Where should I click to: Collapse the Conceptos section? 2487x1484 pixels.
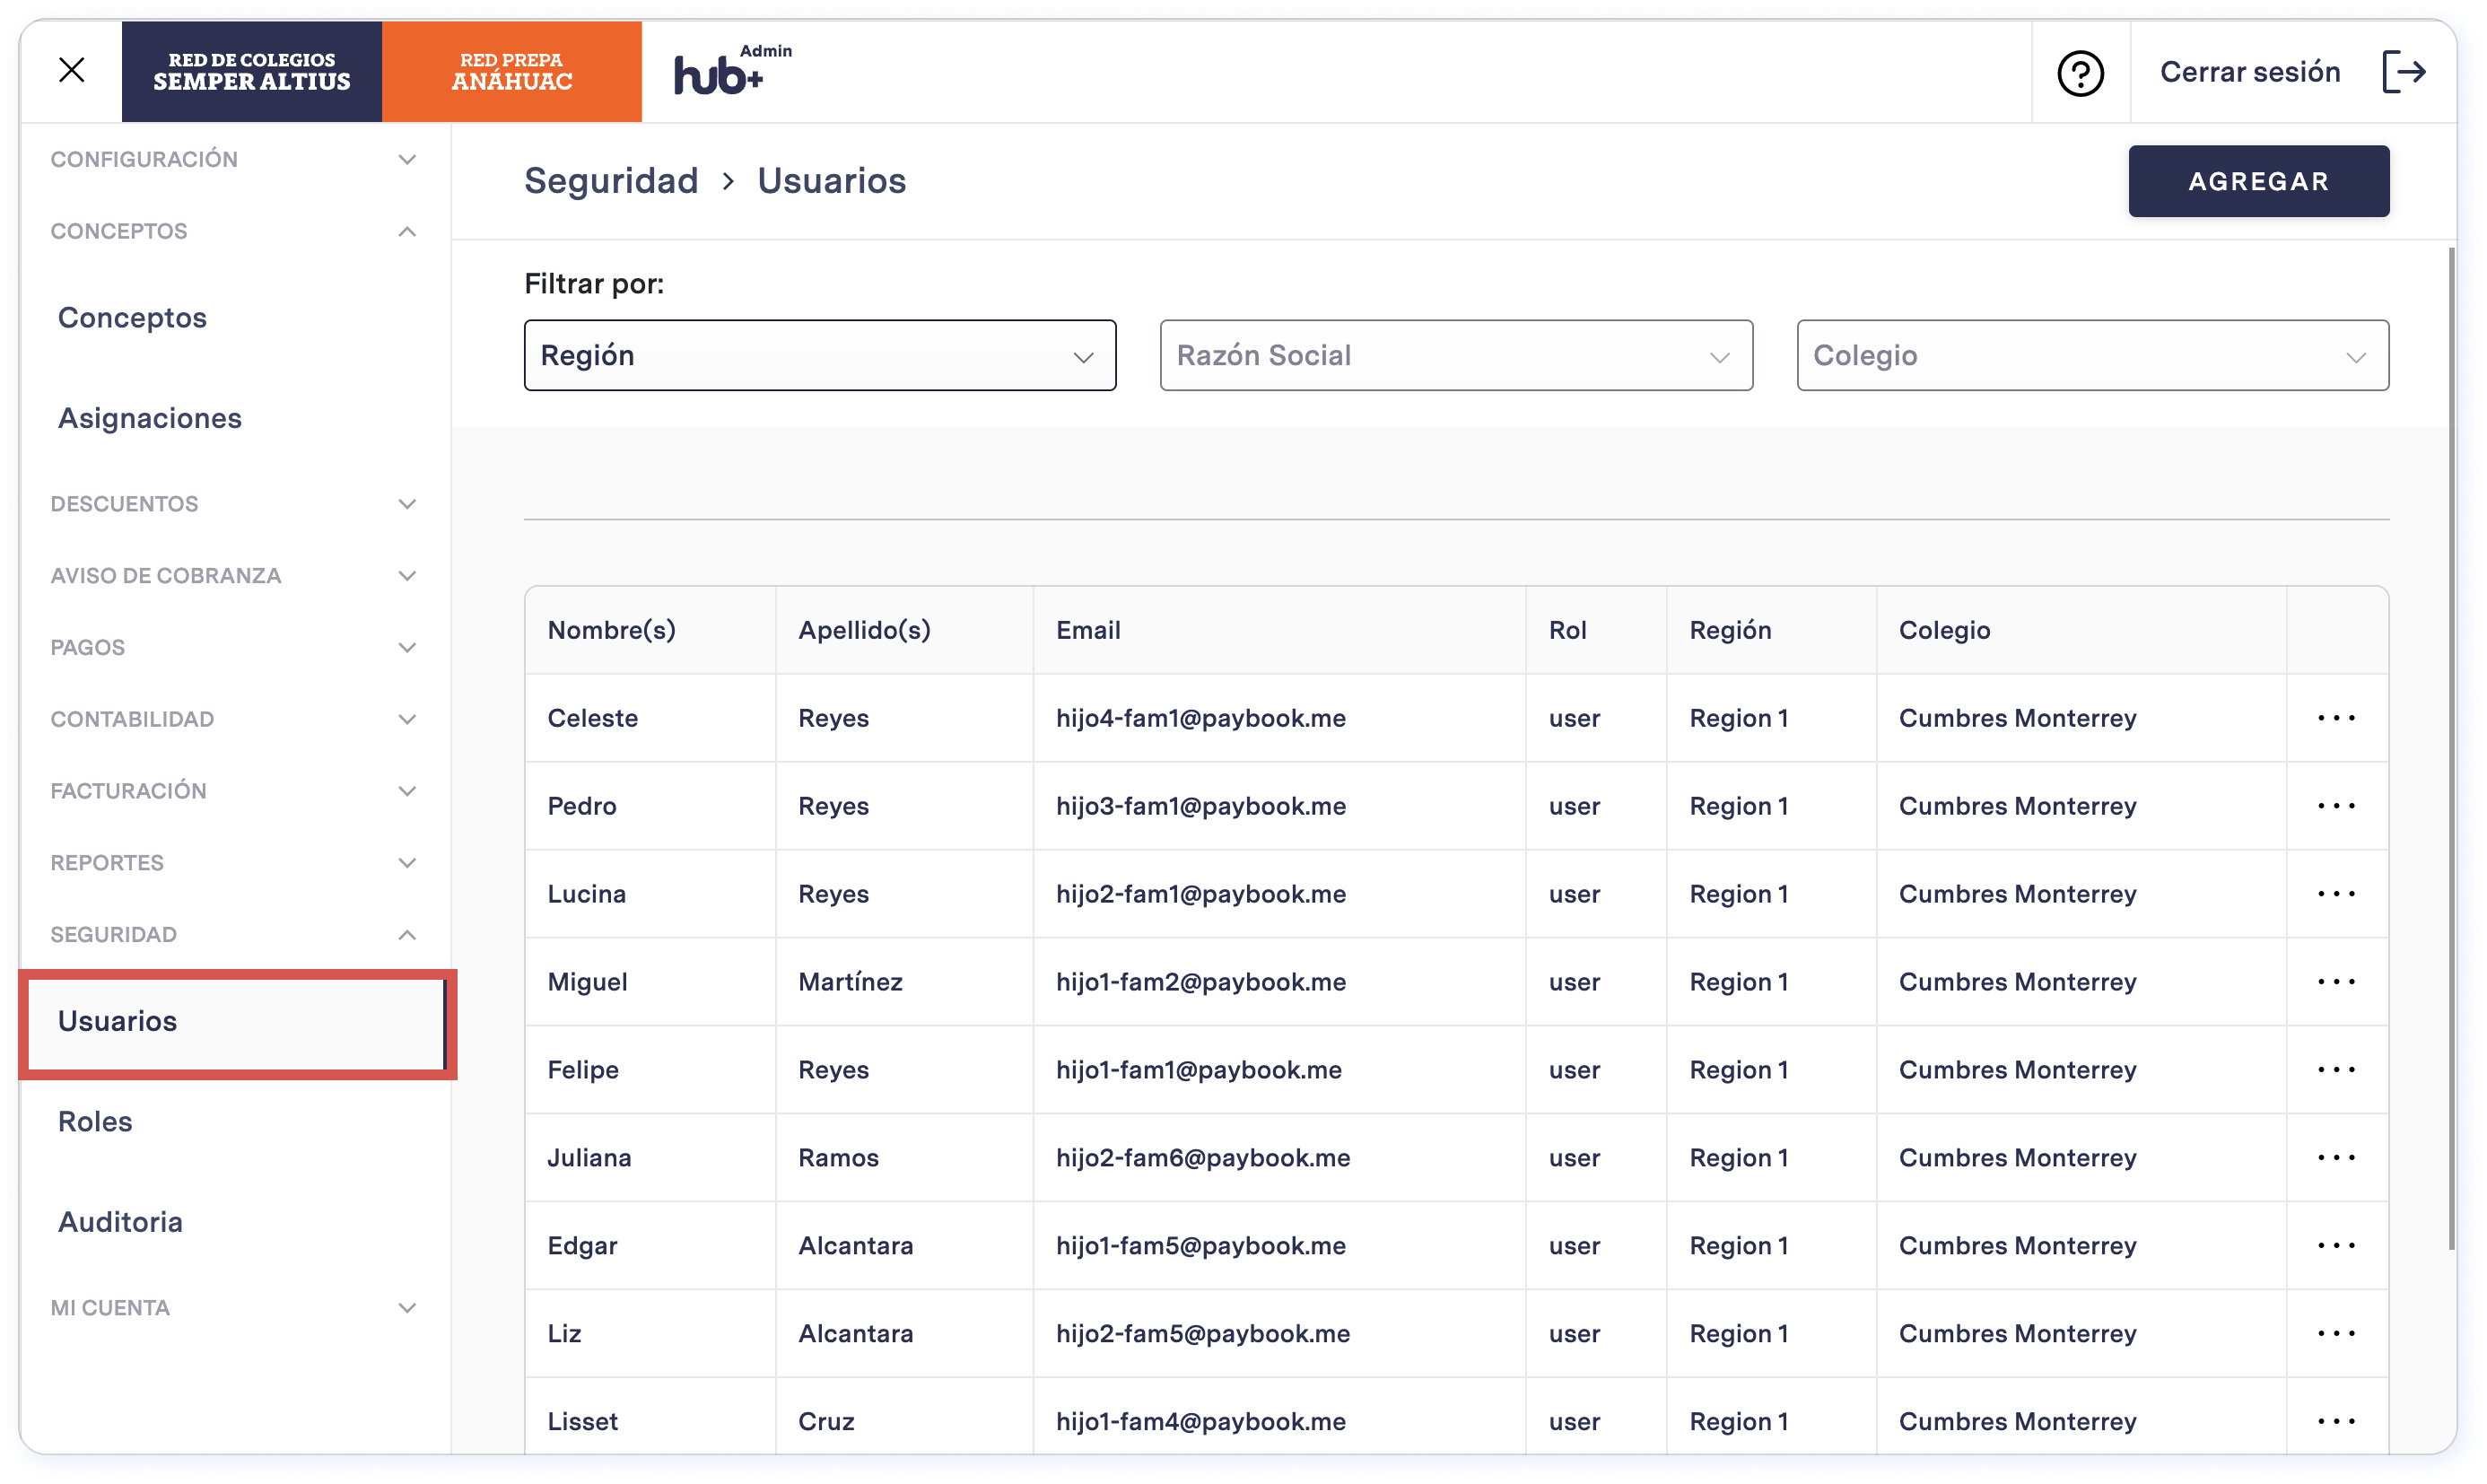[x=234, y=231]
